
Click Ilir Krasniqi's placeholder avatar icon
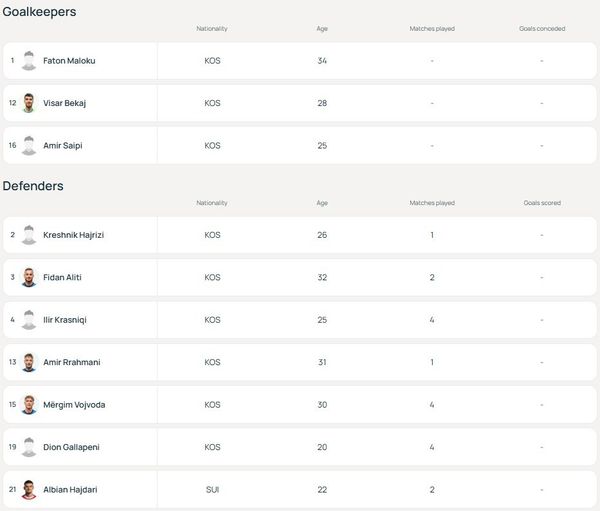pos(29,320)
